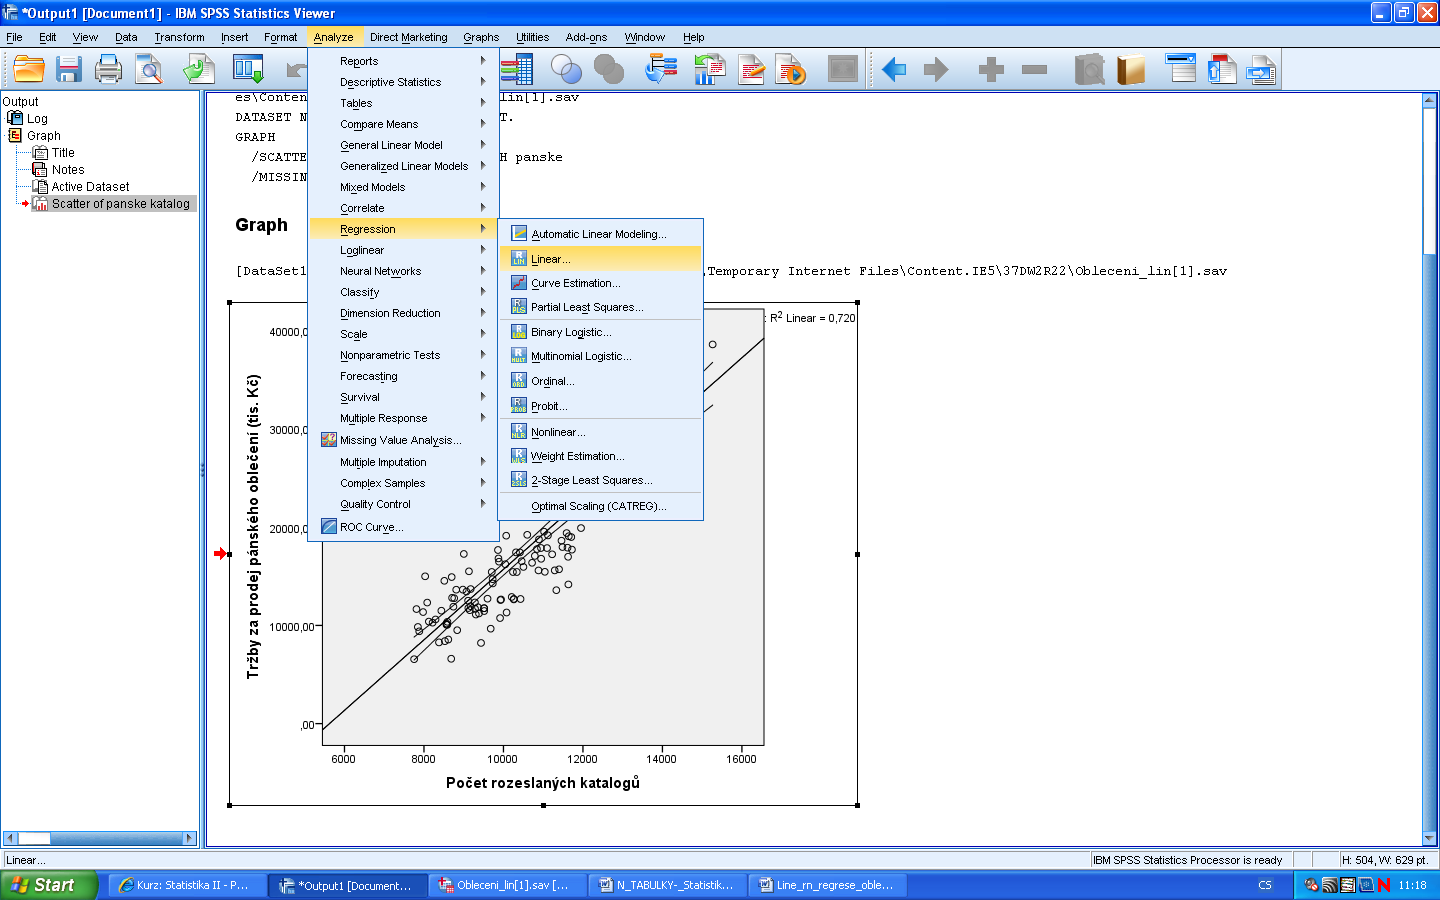
Task: Click the Start button on taskbar
Action: [x=49, y=885]
